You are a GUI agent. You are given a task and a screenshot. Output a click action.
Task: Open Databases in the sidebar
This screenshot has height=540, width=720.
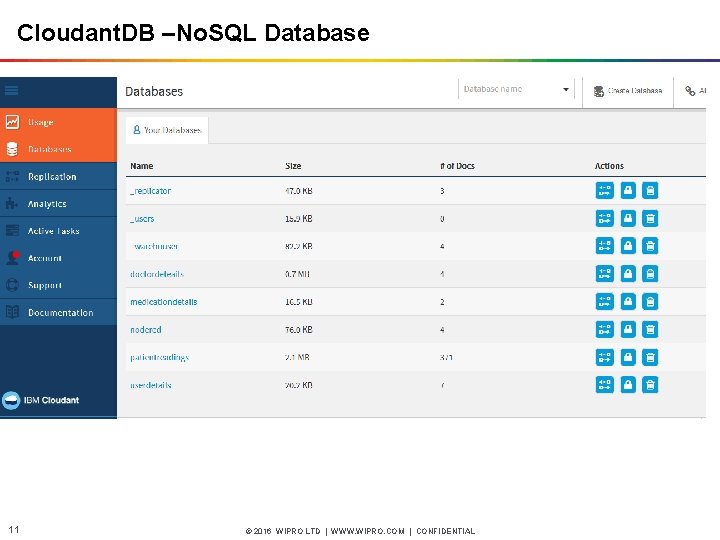pyautogui.click(x=58, y=149)
